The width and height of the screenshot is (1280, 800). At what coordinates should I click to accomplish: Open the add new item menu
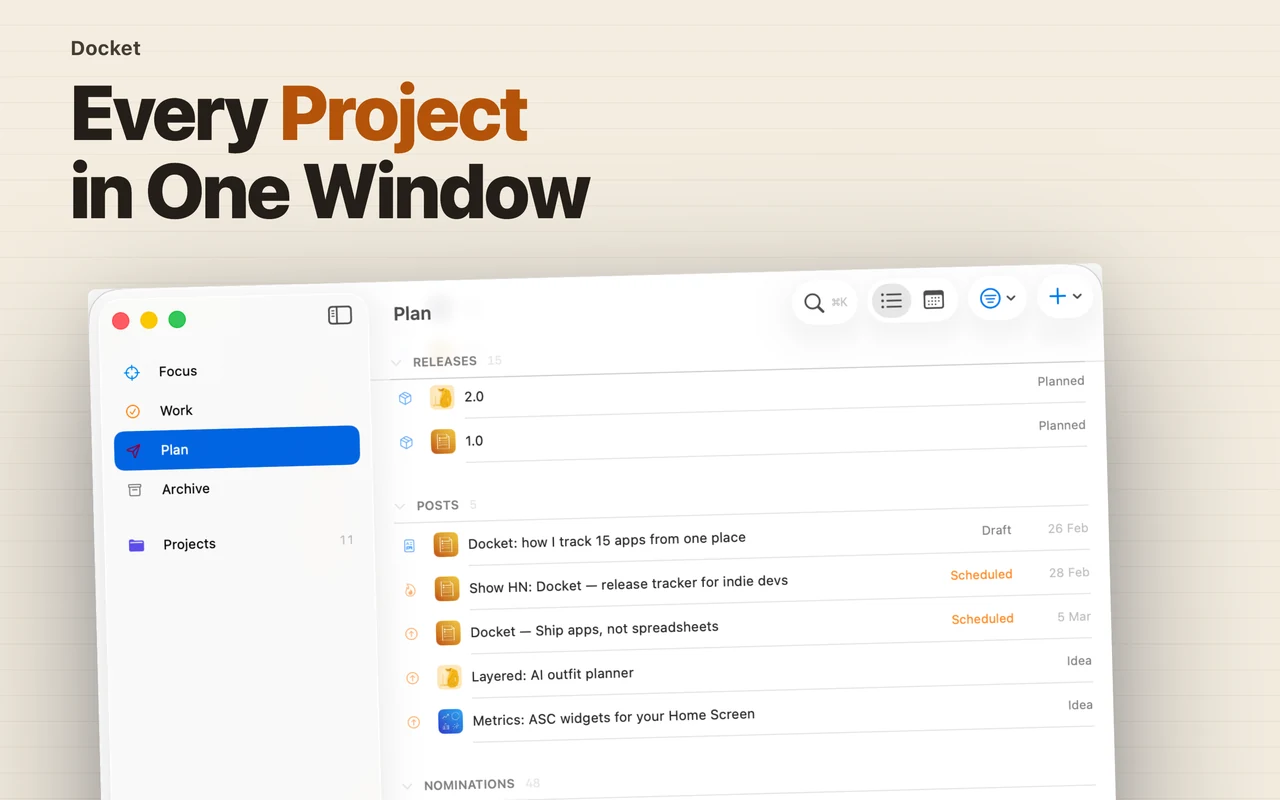[1065, 296]
